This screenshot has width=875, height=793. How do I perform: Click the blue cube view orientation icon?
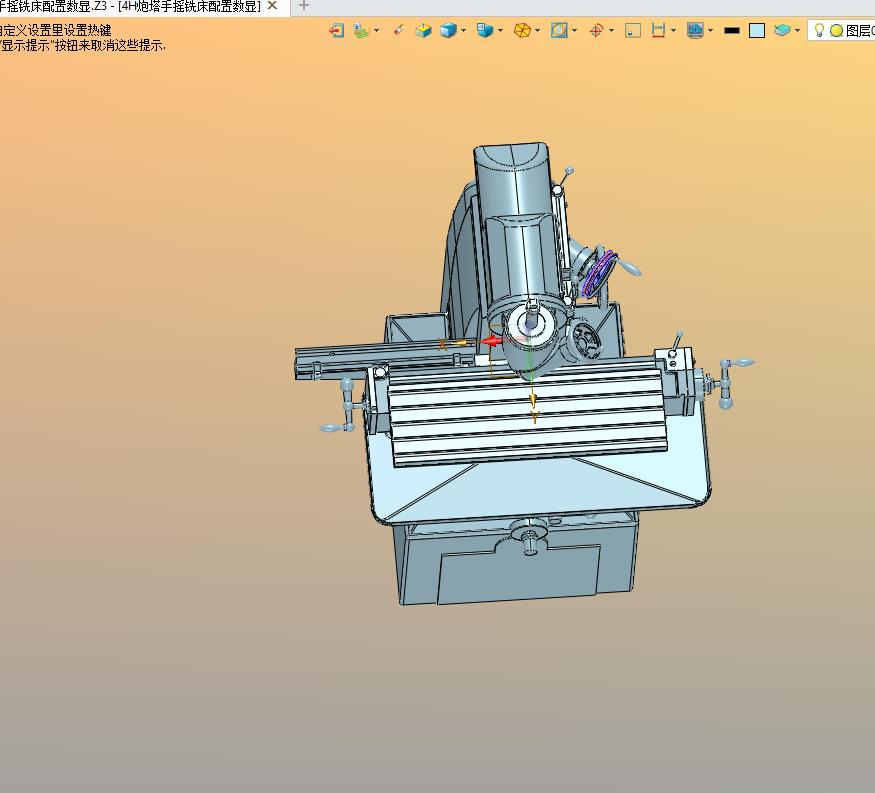pos(484,30)
